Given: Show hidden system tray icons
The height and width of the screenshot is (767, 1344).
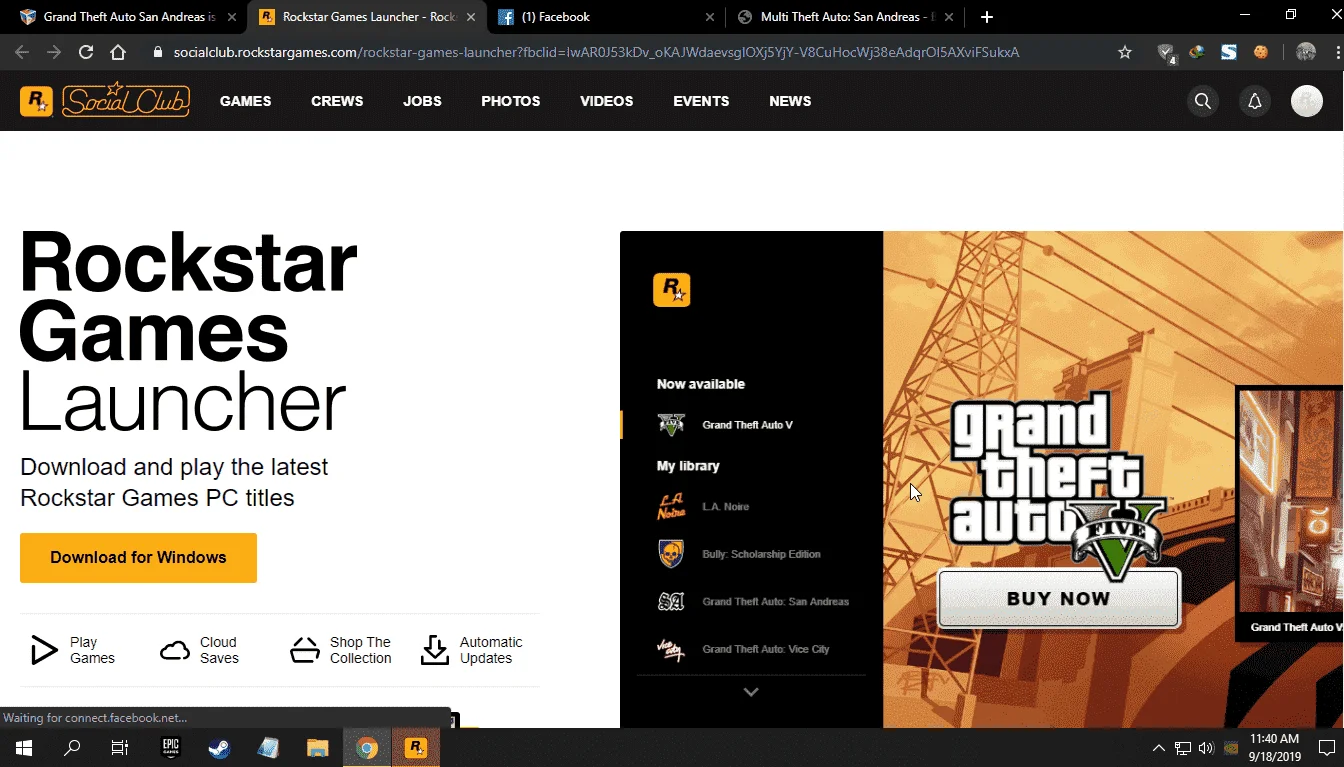Looking at the screenshot, I should 1159,747.
